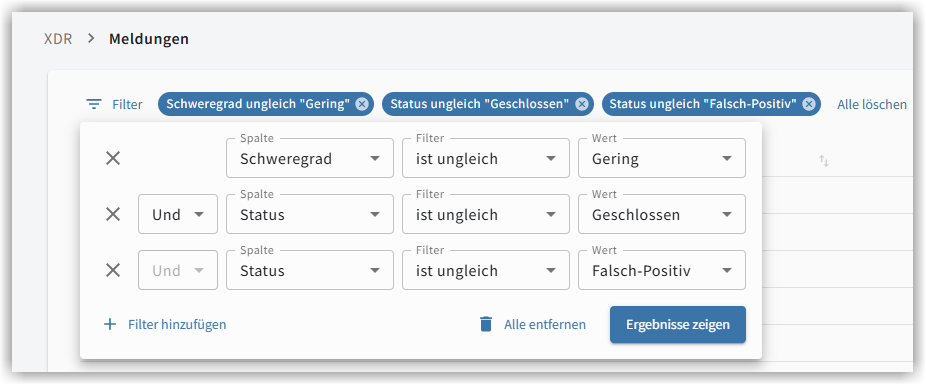Viewport: 926px width, 385px height.
Task: Click the plus icon to add filter
Action: point(110,324)
